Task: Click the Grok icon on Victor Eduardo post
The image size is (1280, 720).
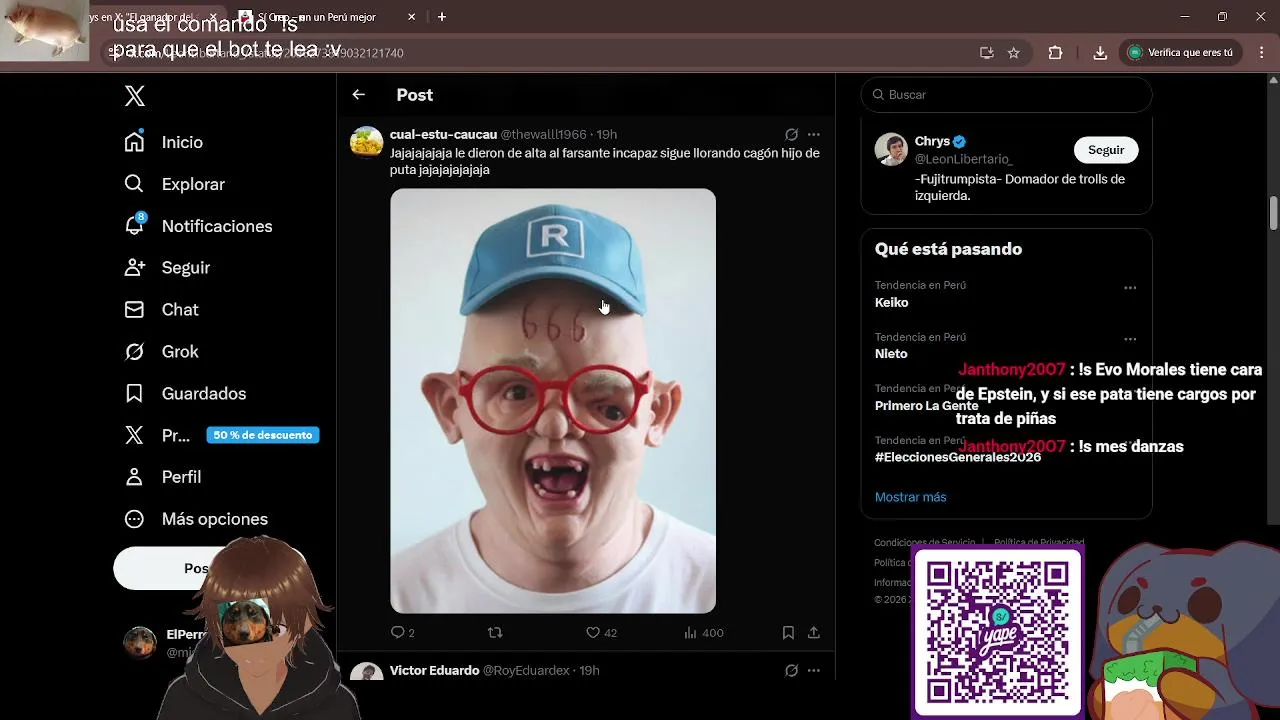Action: (791, 671)
